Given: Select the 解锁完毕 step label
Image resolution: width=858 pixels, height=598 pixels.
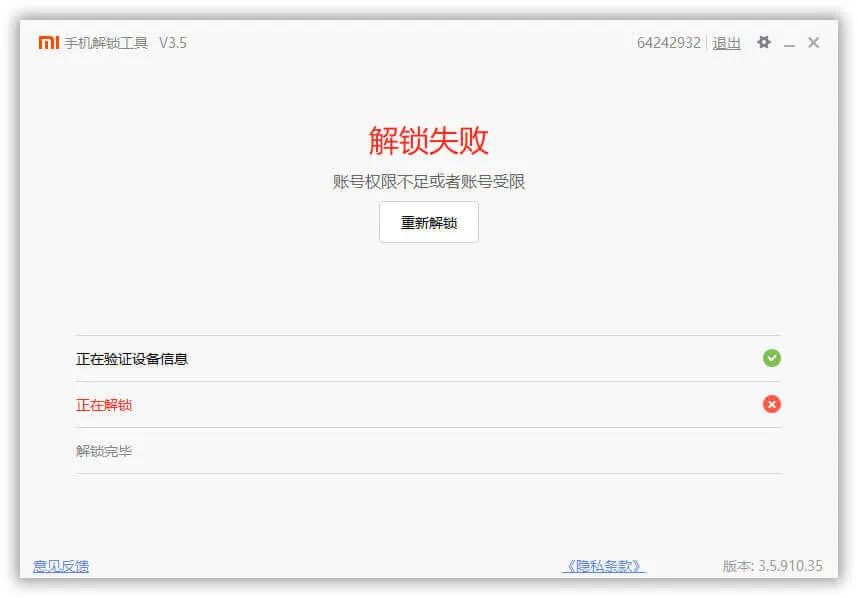Looking at the screenshot, I should (104, 451).
